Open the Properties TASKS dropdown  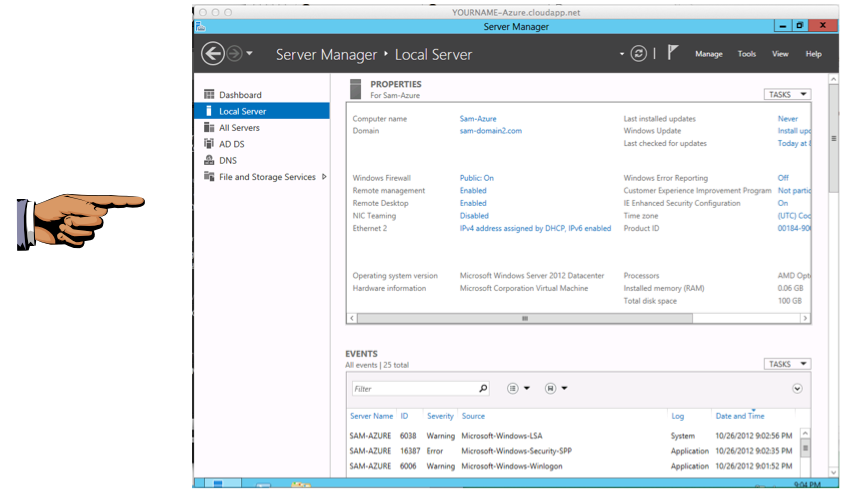pos(787,95)
